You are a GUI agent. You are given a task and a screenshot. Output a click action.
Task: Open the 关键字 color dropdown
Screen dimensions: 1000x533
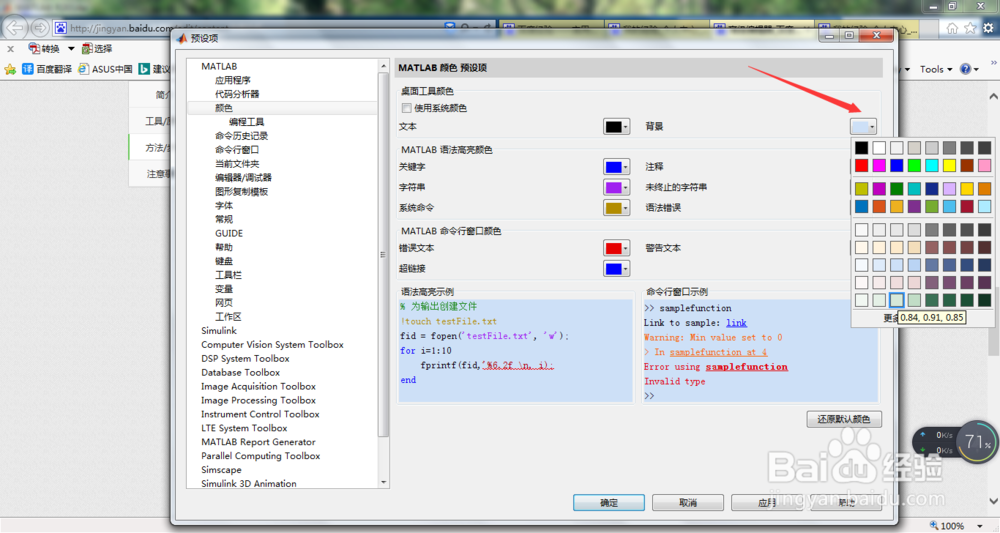[x=616, y=167]
